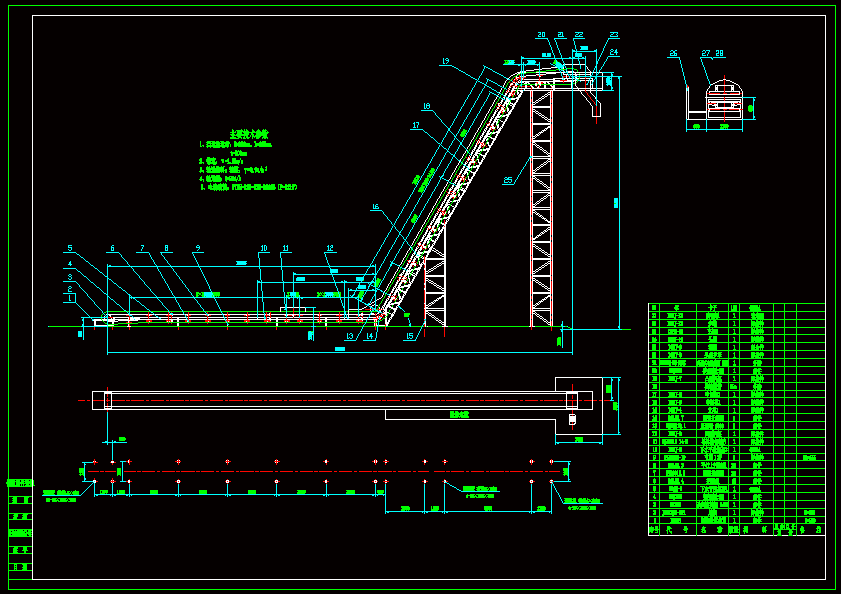Select part callout number 5
Image resolution: width=841 pixels, height=594 pixels.
(70, 248)
